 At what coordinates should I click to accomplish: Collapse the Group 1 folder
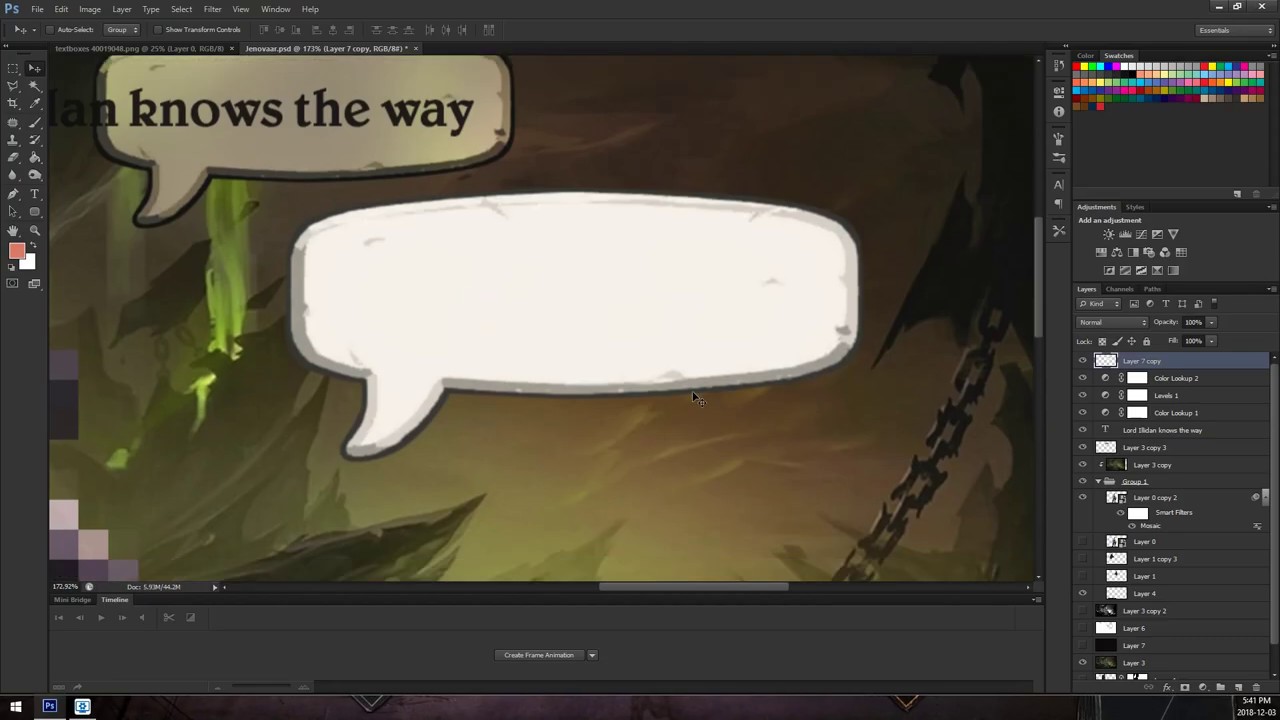pos(1098,482)
